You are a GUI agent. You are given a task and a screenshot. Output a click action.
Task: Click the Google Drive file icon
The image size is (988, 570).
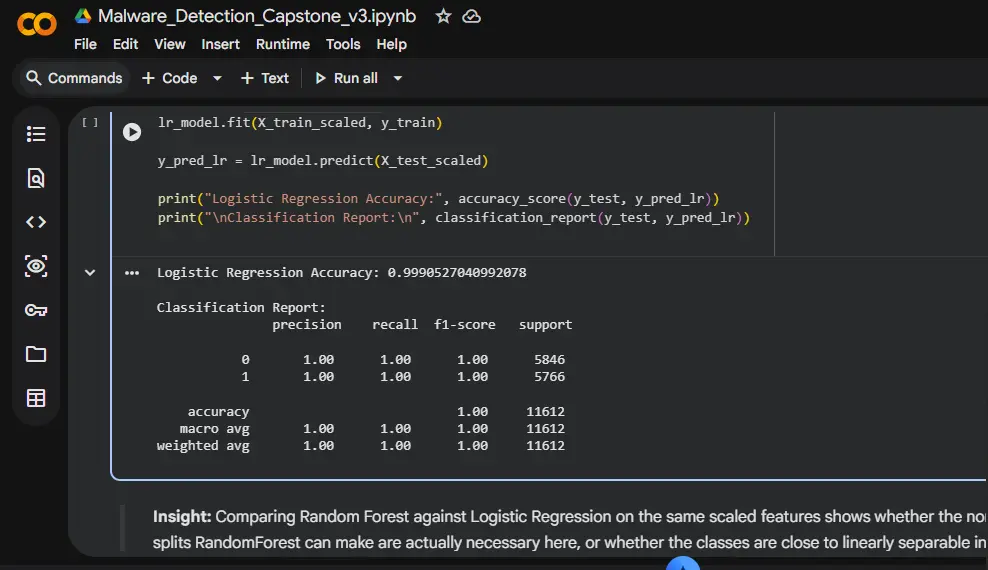[x=83, y=16]
